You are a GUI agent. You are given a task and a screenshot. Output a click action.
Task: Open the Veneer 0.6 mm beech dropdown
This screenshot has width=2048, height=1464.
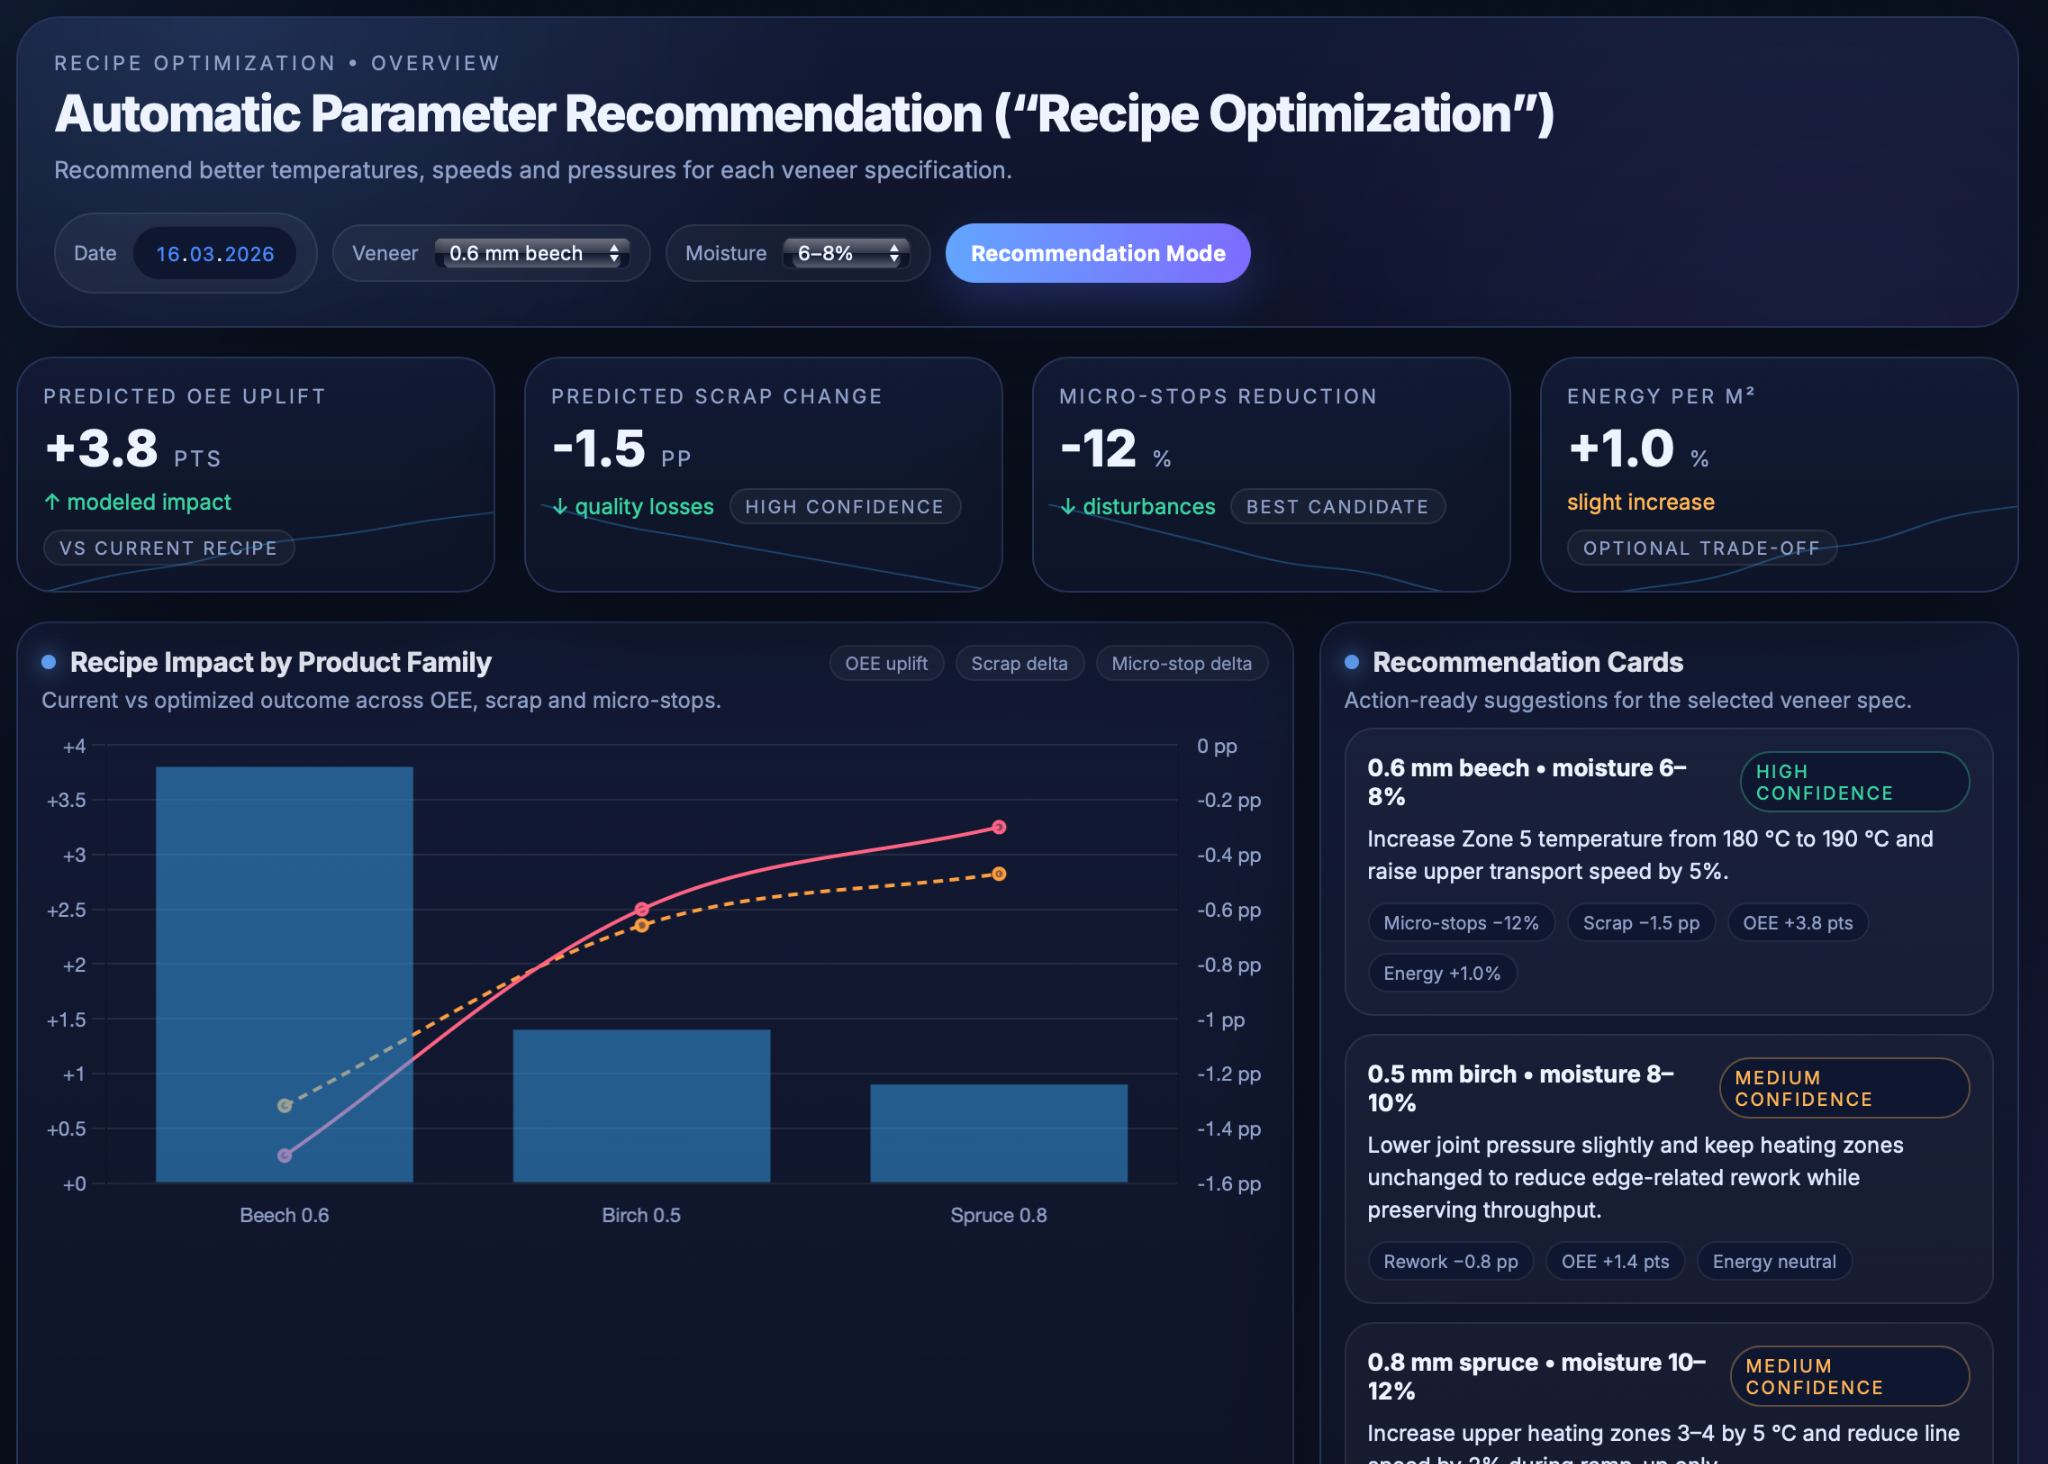coord(531,253)
